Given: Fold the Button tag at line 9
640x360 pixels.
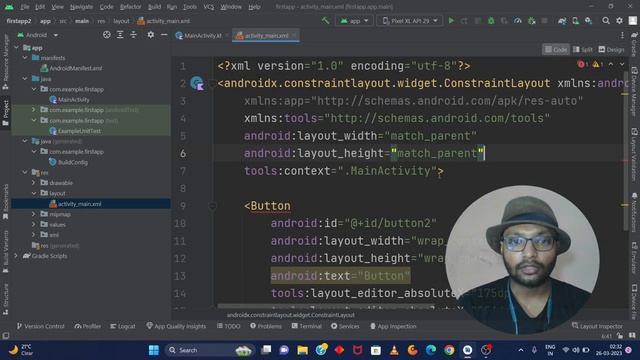Looking at the screenshot, I should point(213,206).
